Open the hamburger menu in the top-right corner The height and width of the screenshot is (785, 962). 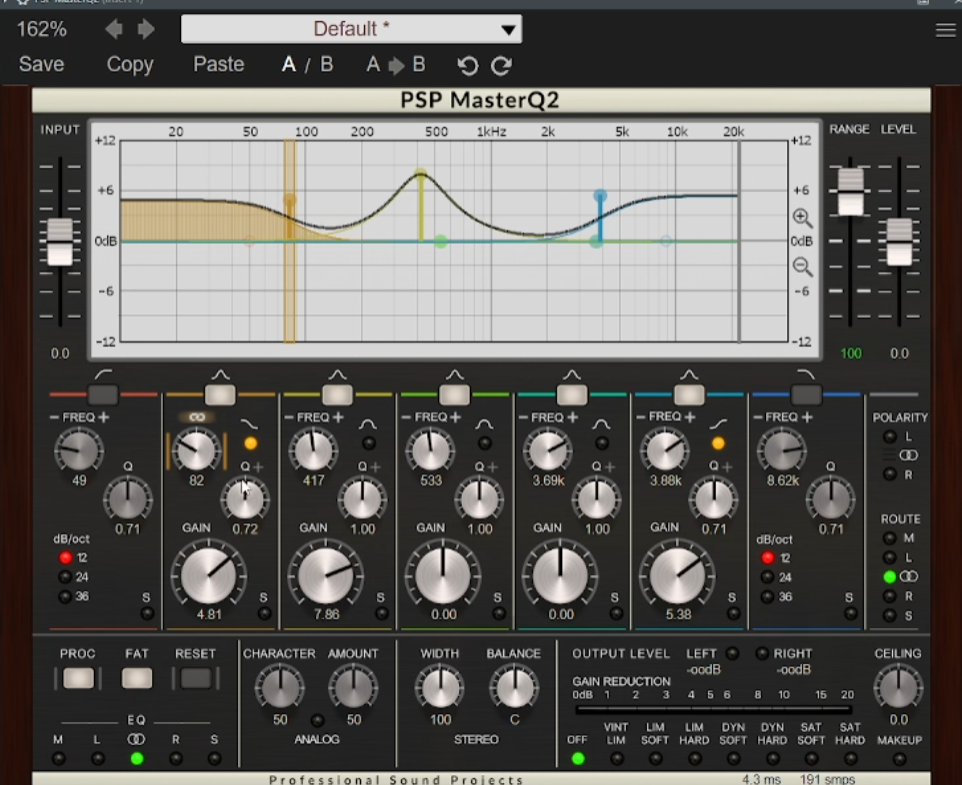[945, 30]
